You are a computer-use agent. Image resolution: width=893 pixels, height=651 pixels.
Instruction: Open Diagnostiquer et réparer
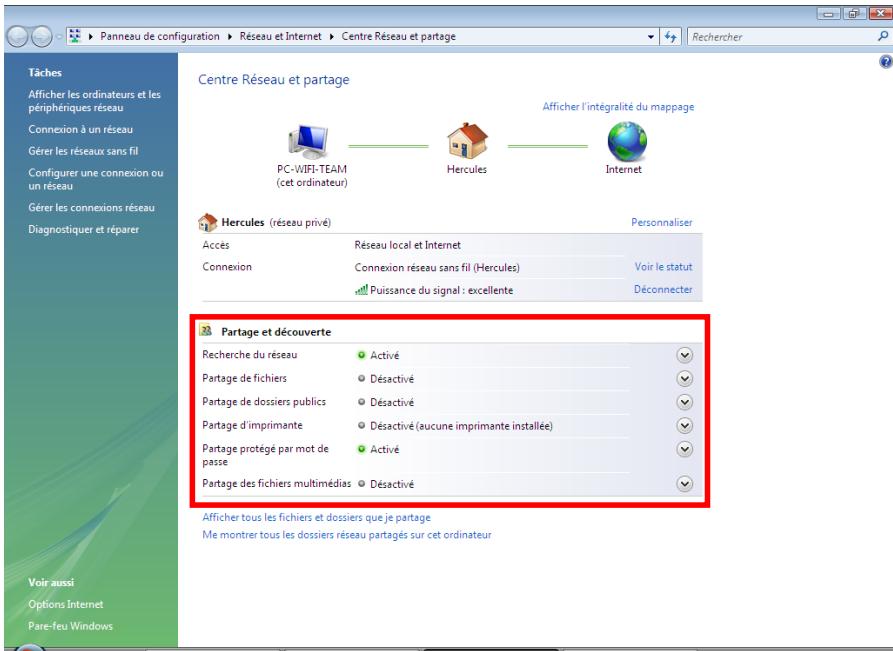[84, 229]
